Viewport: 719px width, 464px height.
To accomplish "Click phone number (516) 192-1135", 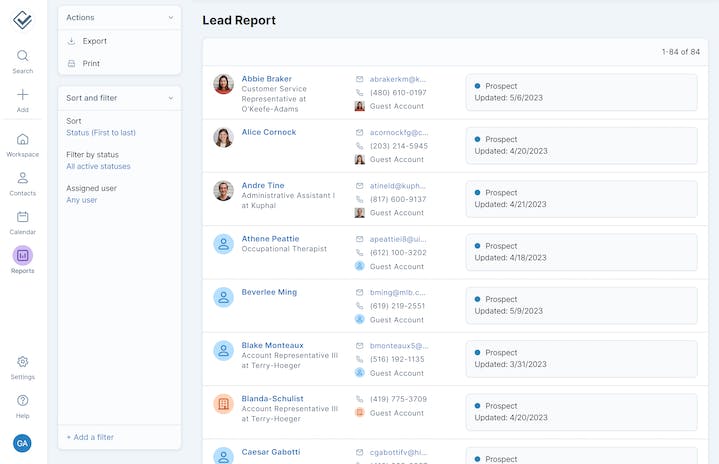I will coord(397,359).
